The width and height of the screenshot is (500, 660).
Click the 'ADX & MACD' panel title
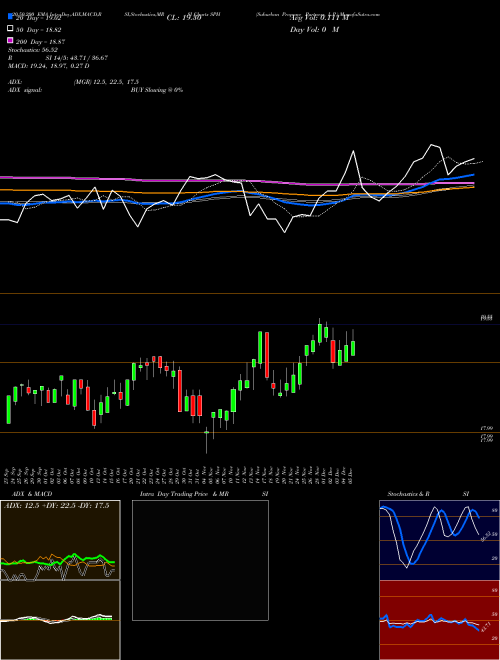(32, 494)
